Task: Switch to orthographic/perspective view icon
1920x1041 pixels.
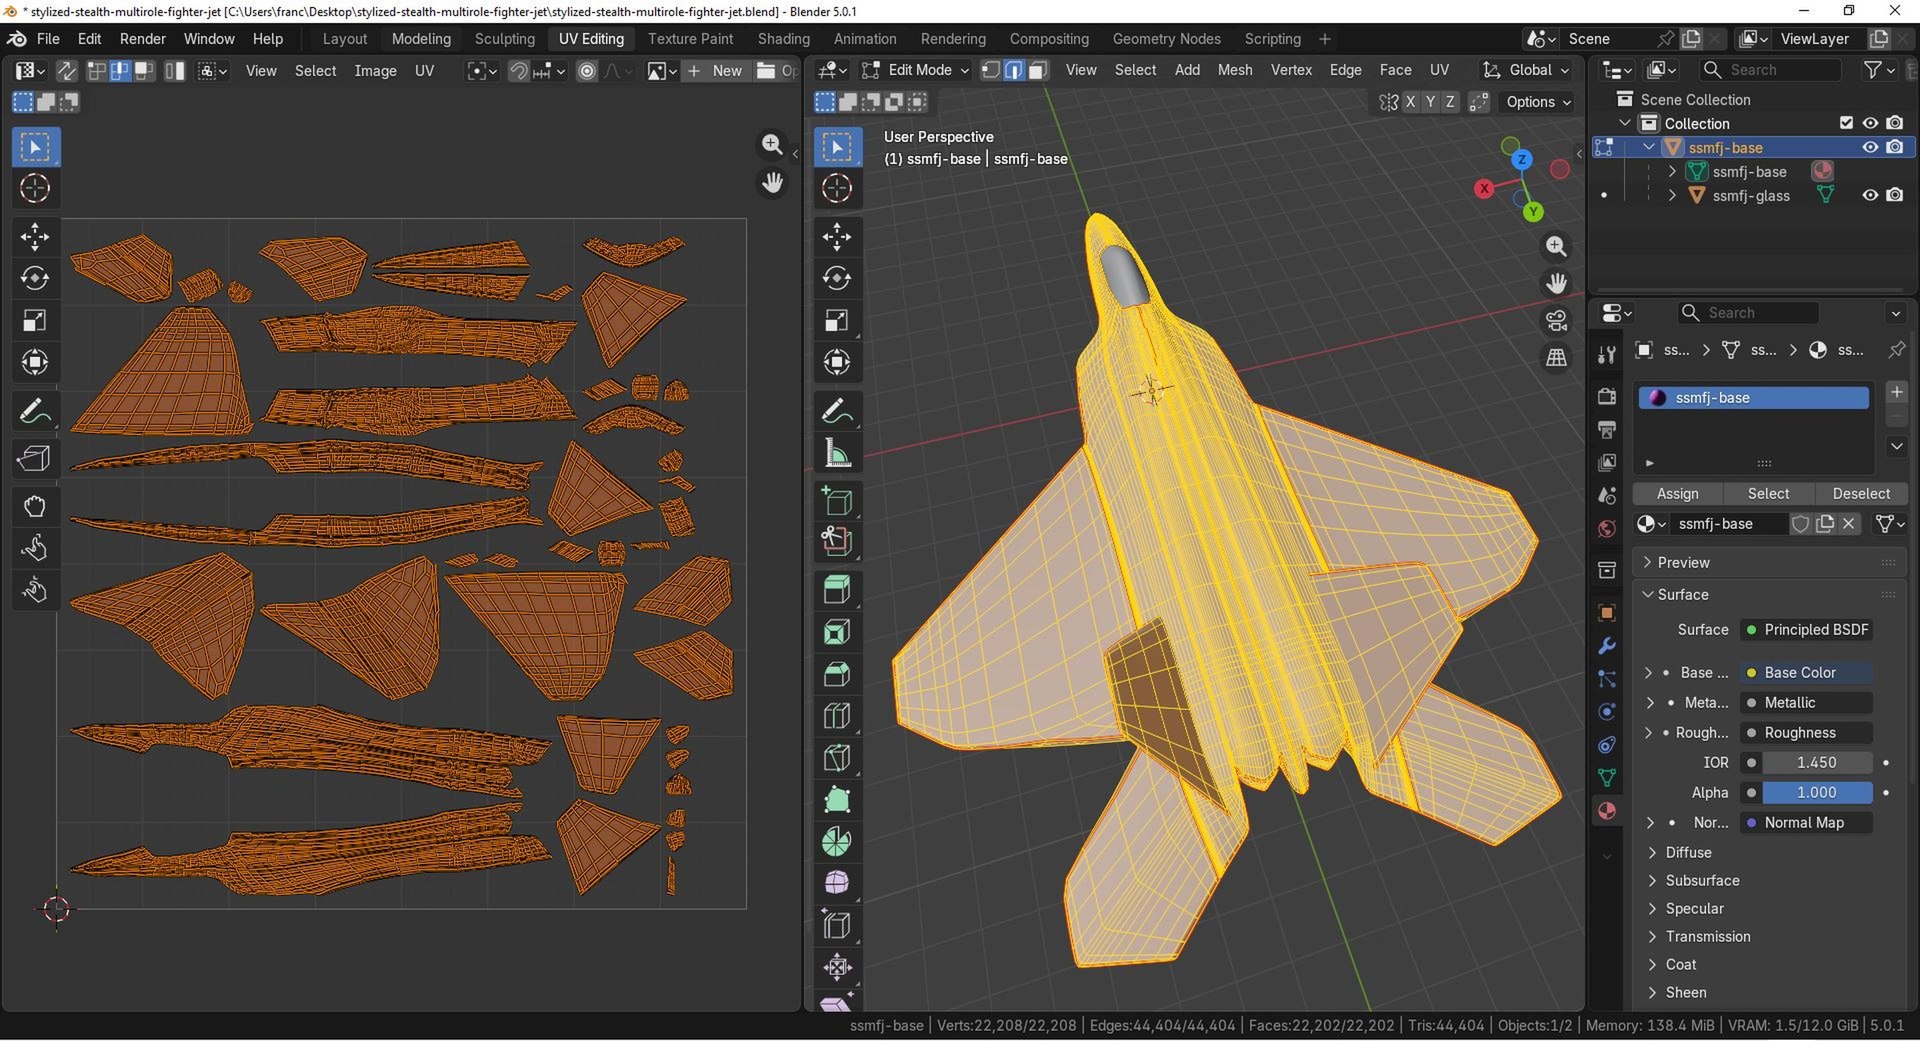Action: click(1557, 358)
